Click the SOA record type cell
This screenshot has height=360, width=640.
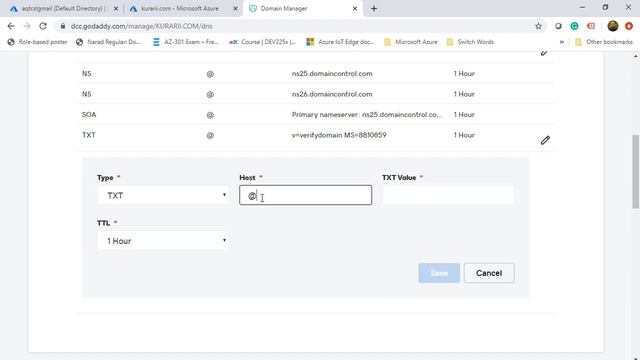pos(89,115)
